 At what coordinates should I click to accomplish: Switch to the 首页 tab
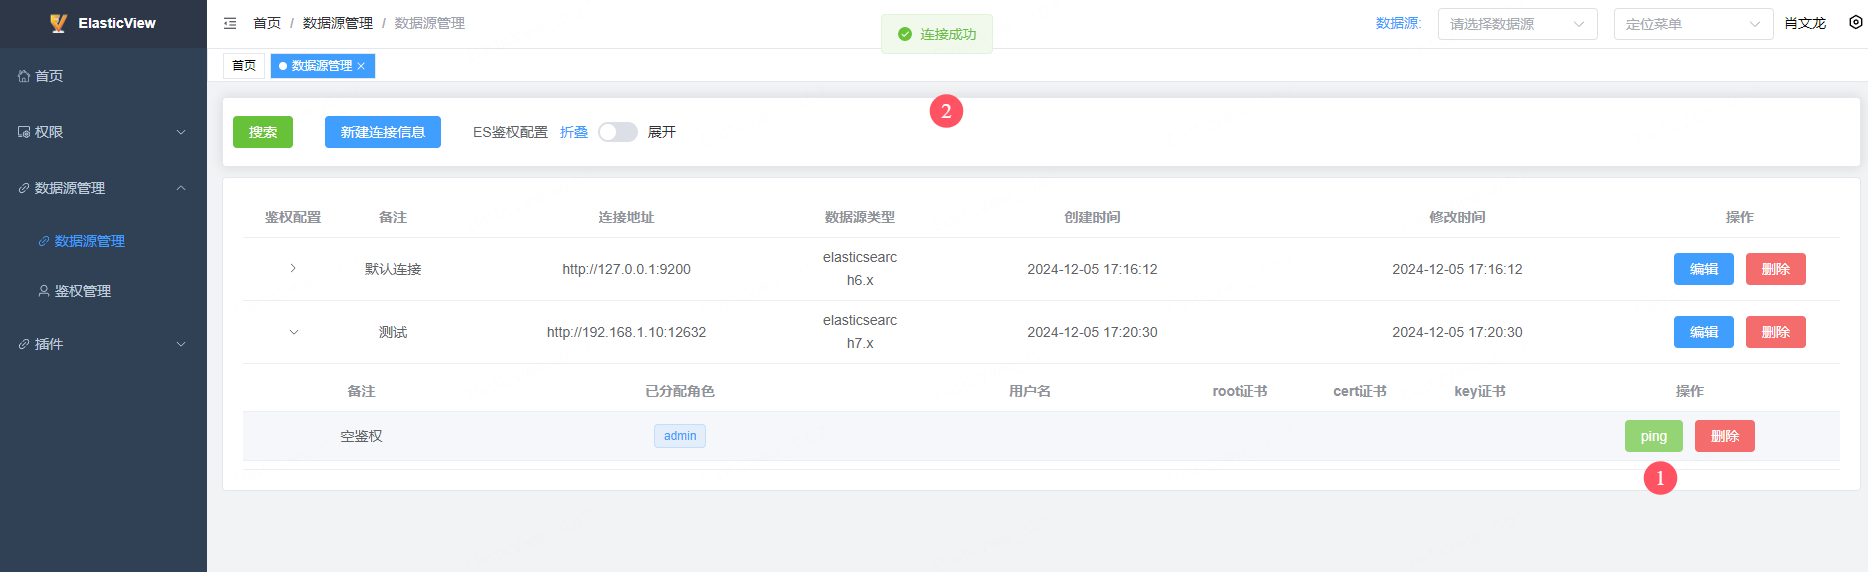point(244,66)
